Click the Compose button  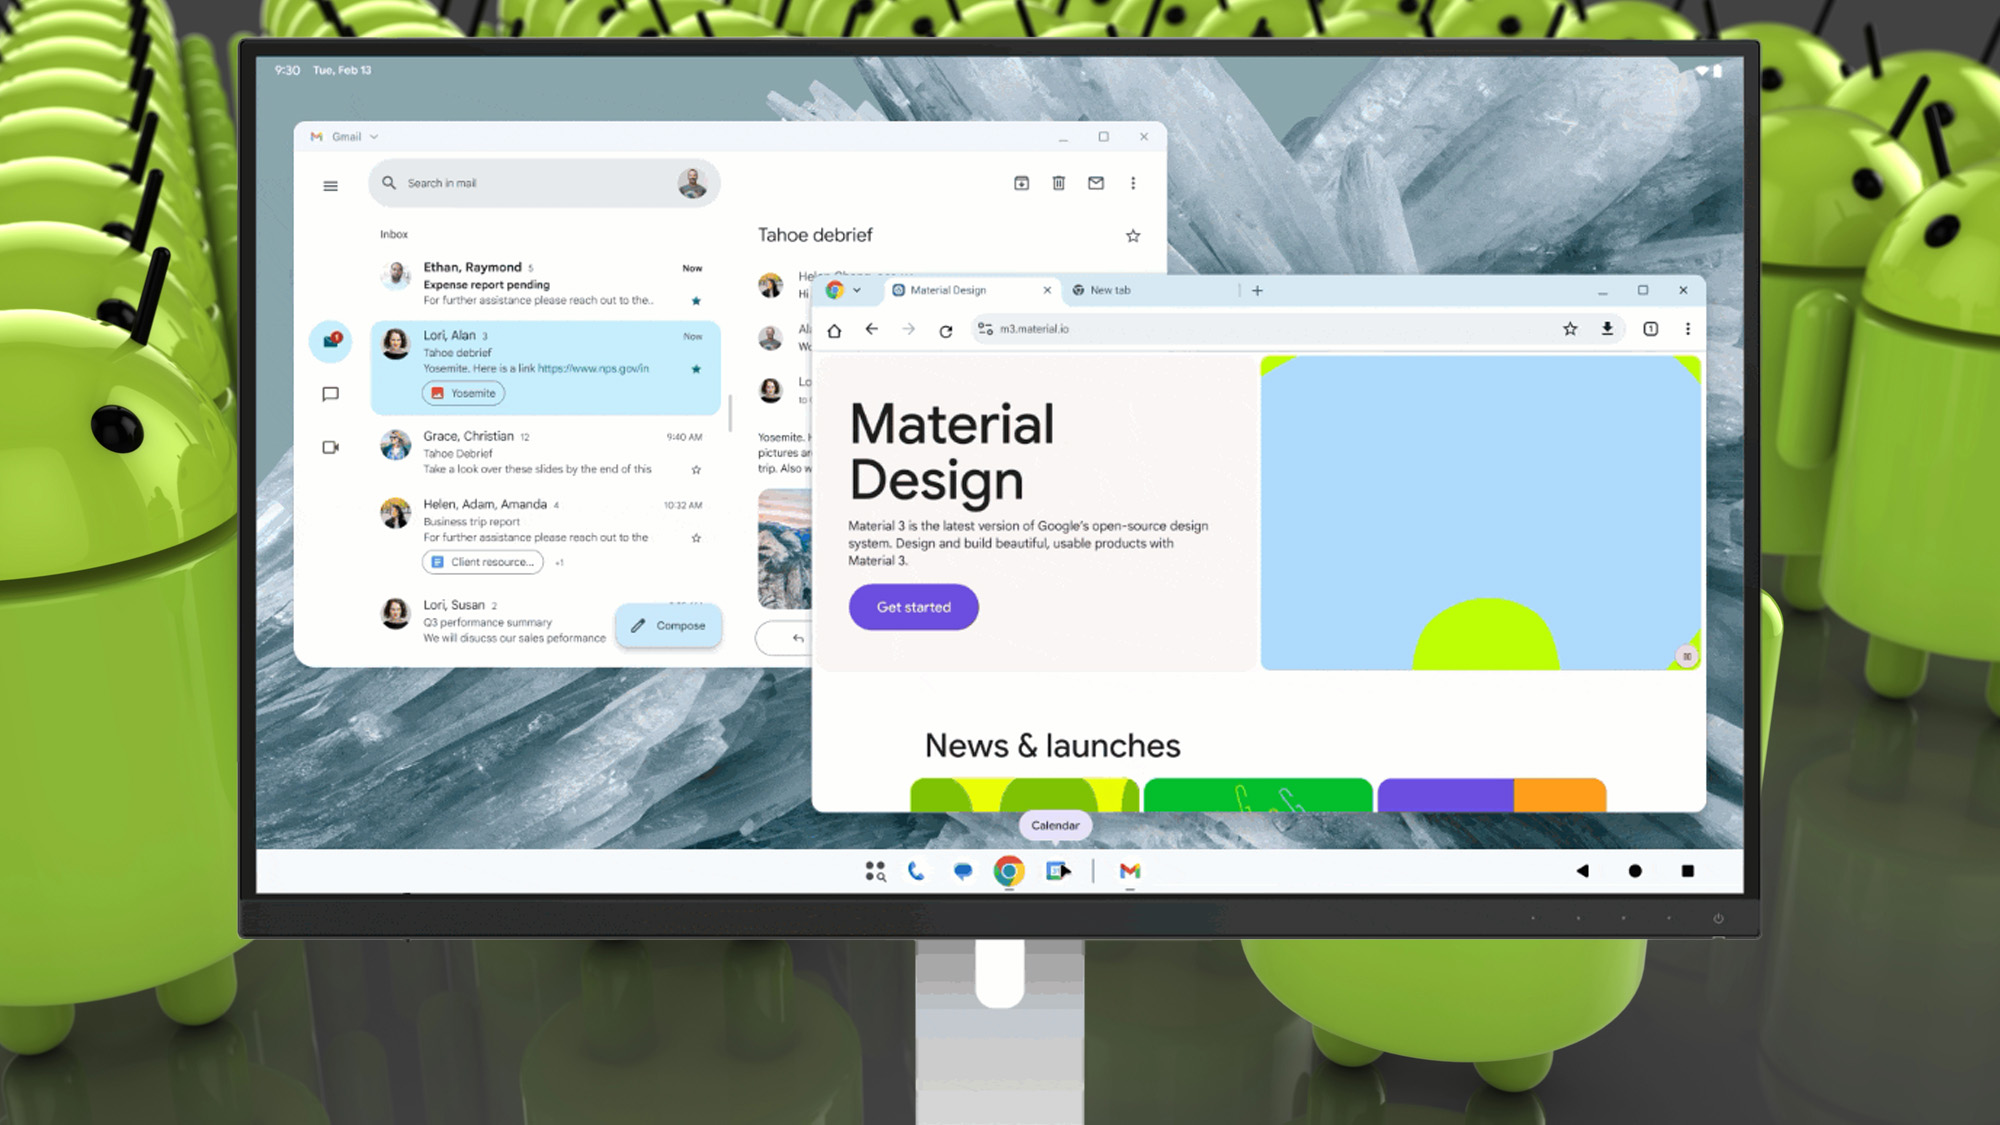coord(668,626)
